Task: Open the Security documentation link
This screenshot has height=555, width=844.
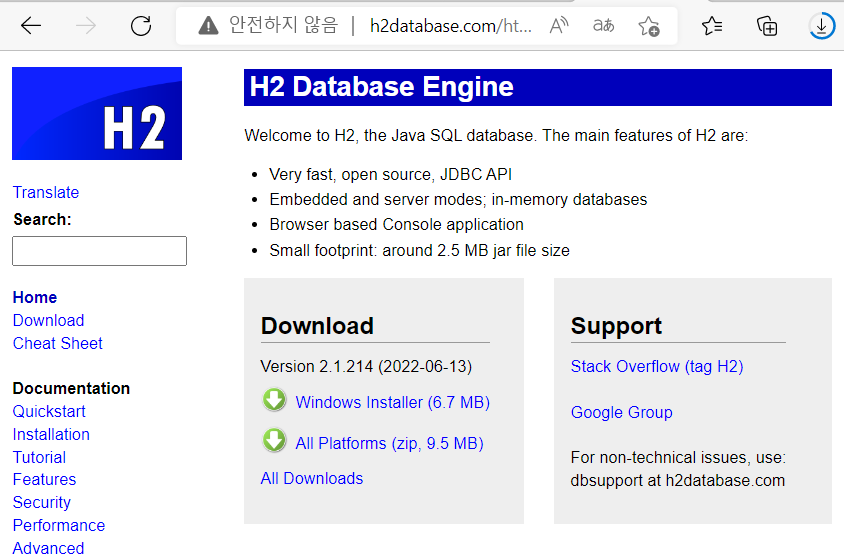Action: coord(41,502)
